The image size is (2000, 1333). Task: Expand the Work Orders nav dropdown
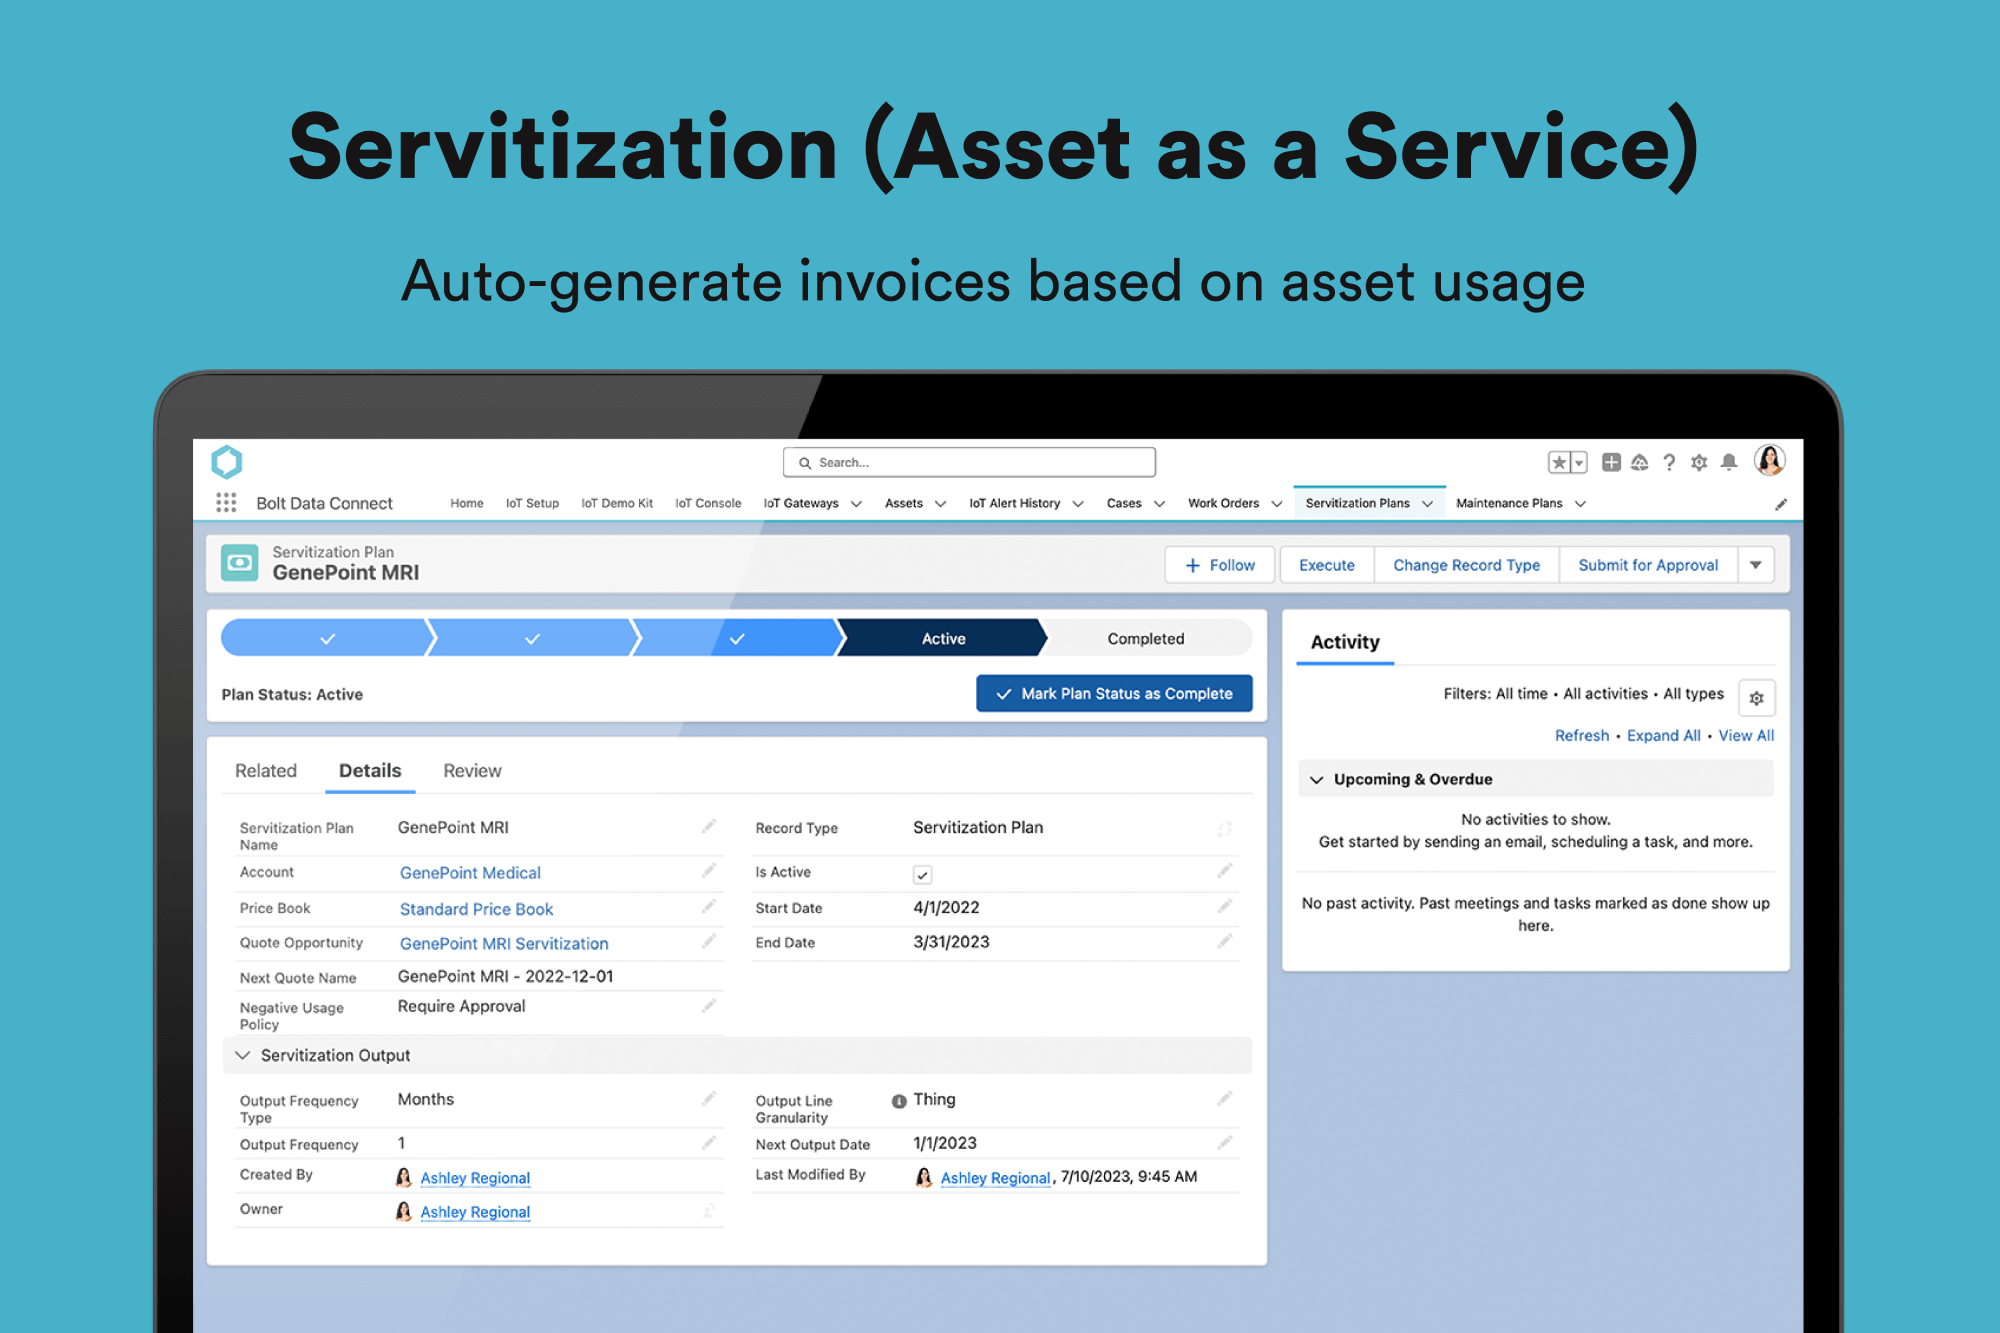point(1277,504)
